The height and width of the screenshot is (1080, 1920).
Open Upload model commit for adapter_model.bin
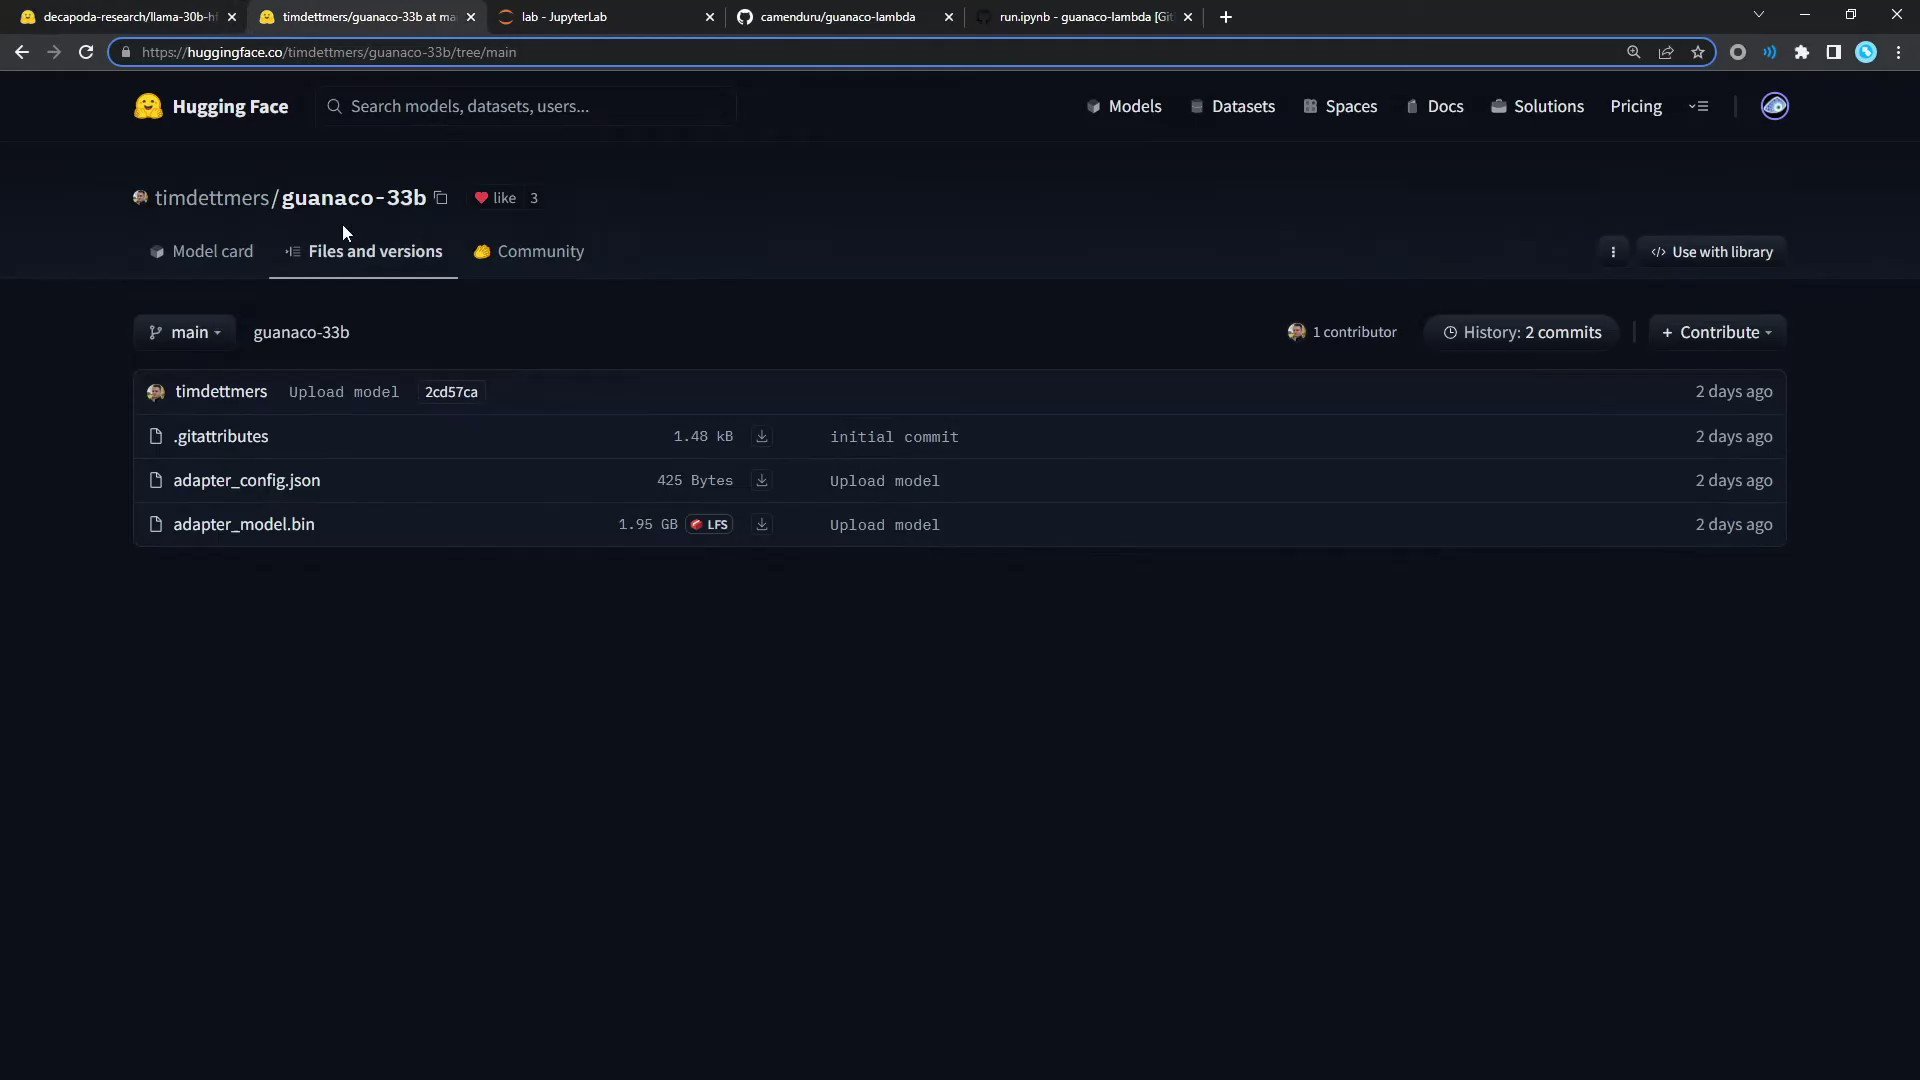pyautogui.click(x=885, y=525)
